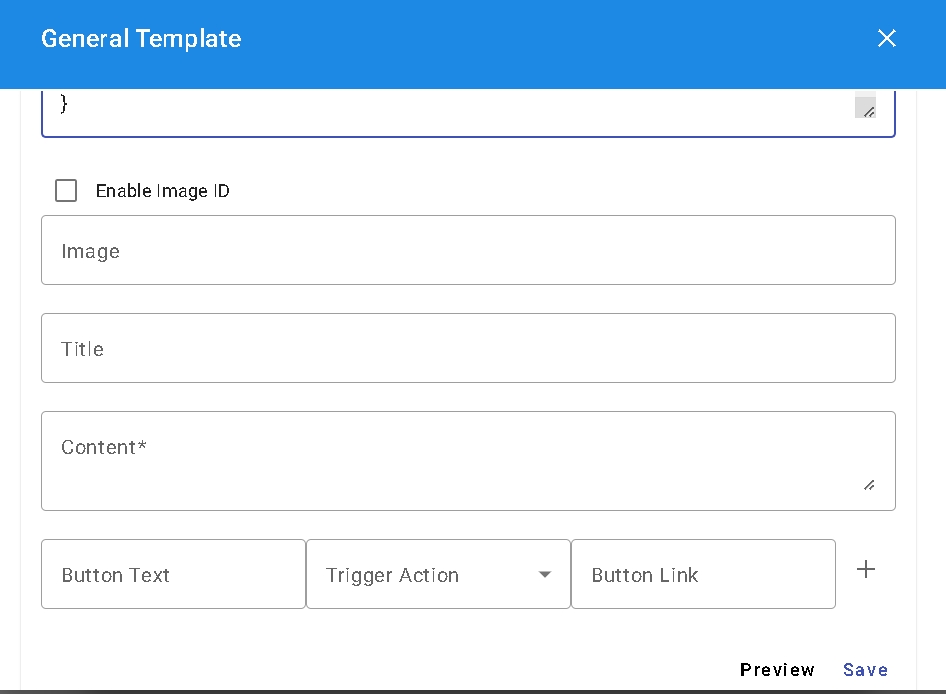Click the Content textarea resize handle
The image size is (946, 694).
(x=868, y=485)
